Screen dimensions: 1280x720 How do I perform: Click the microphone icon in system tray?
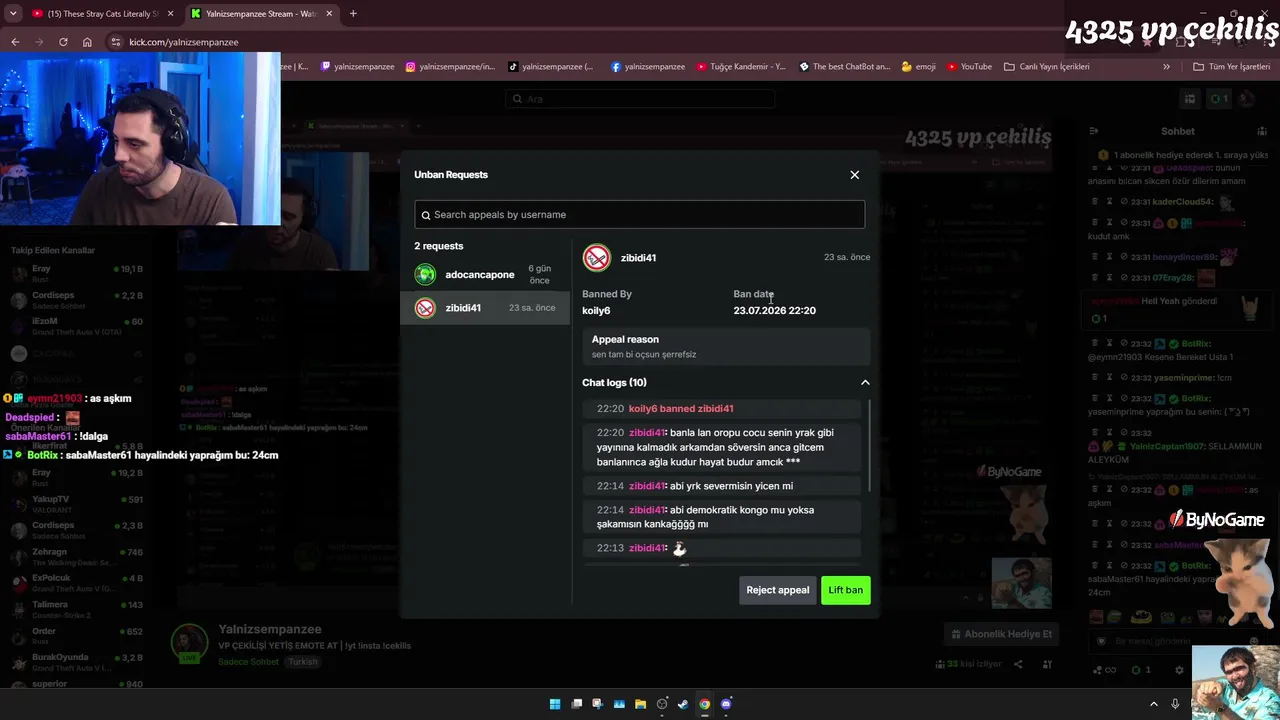click(1175, 704)
